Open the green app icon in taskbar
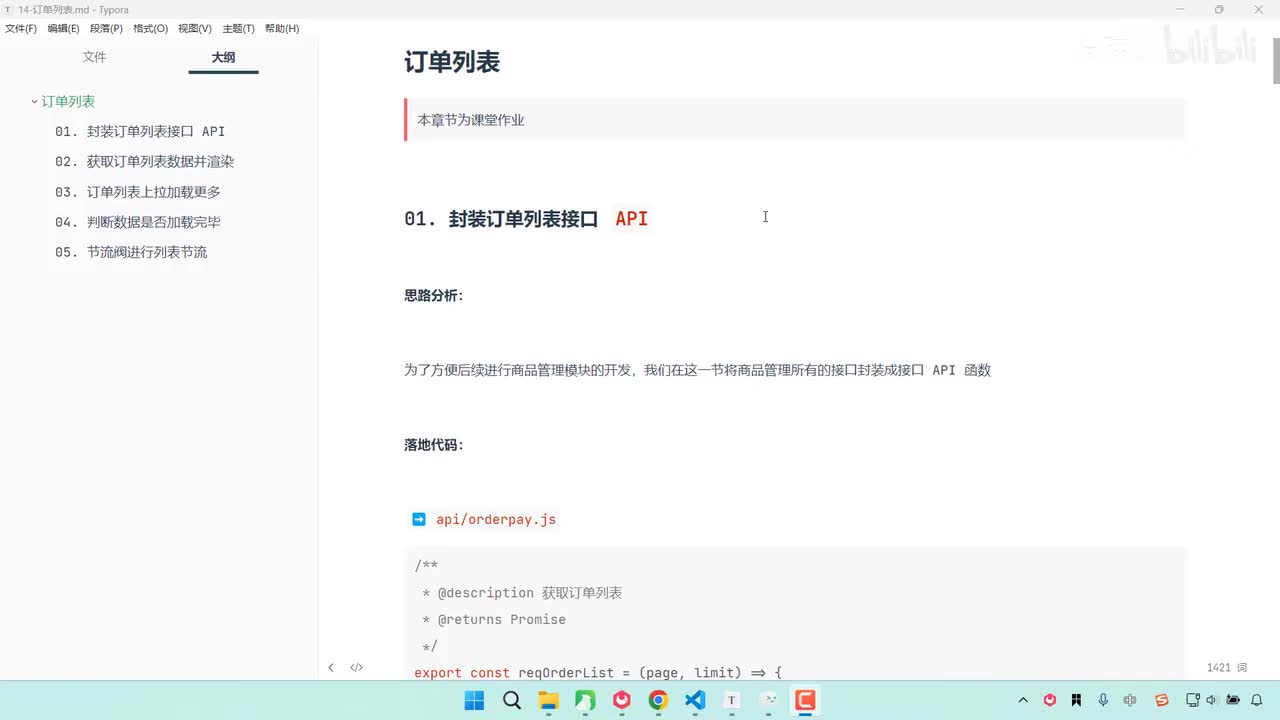The width and height of the screenshot is (1280, 720). [585, 700]
